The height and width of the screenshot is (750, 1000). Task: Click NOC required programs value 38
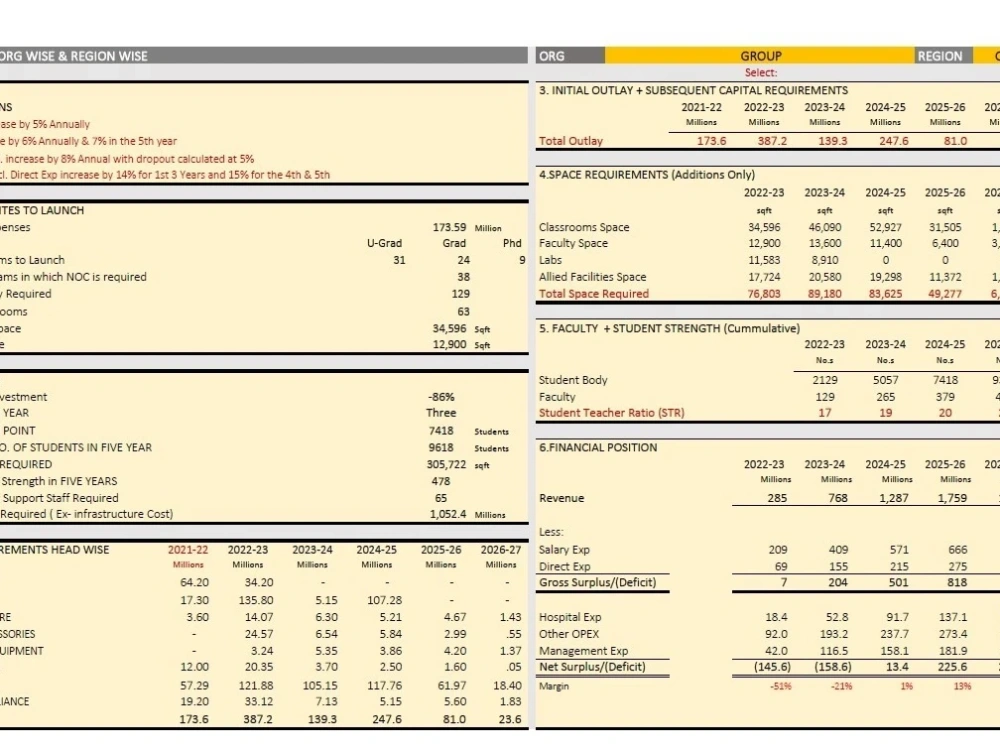(464, 277)
